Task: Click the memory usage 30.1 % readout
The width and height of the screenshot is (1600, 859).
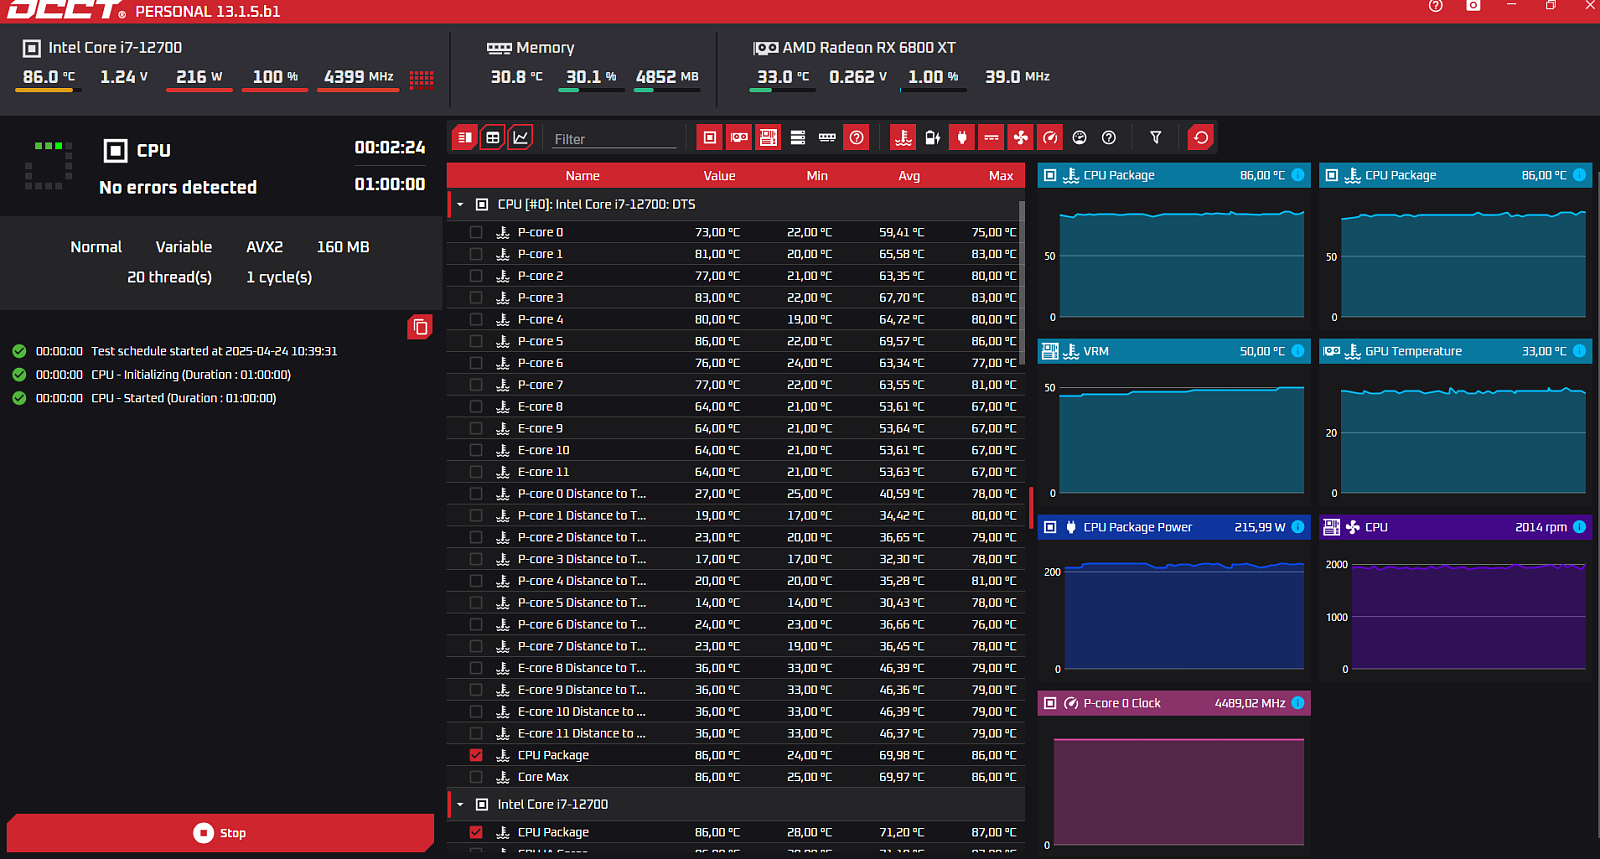Action: [x=591, y=77]
